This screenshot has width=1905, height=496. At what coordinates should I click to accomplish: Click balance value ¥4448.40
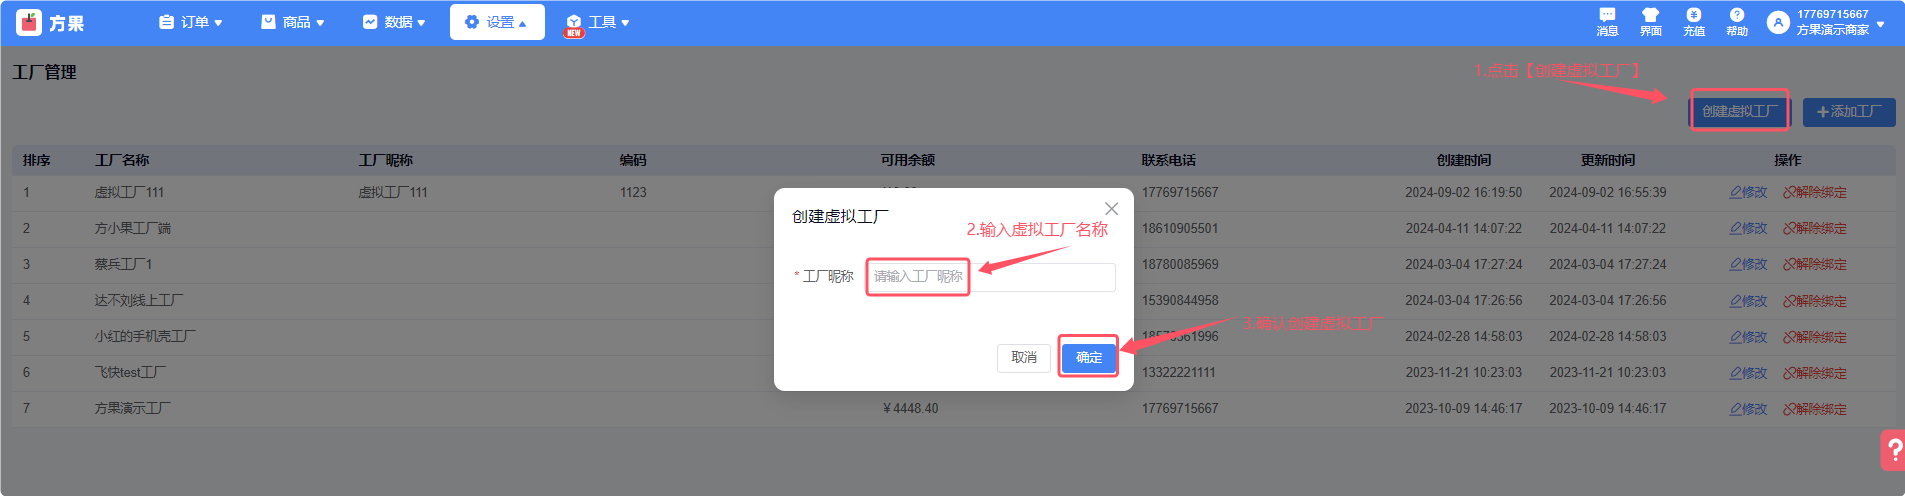click(x=911, y=408)
